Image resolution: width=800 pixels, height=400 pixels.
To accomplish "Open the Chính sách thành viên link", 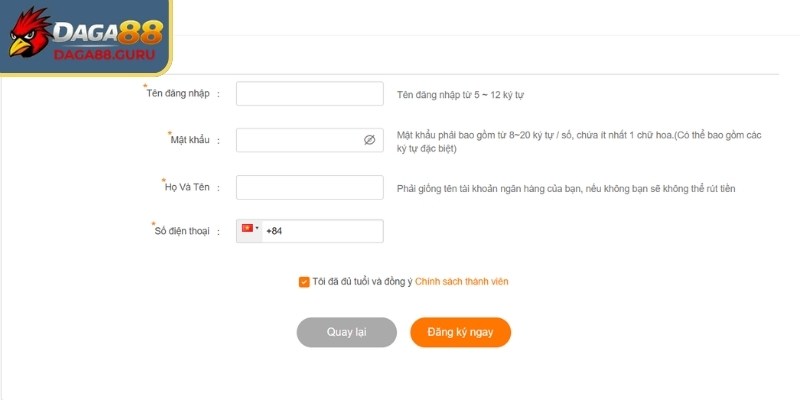I will tap(462, 281).
